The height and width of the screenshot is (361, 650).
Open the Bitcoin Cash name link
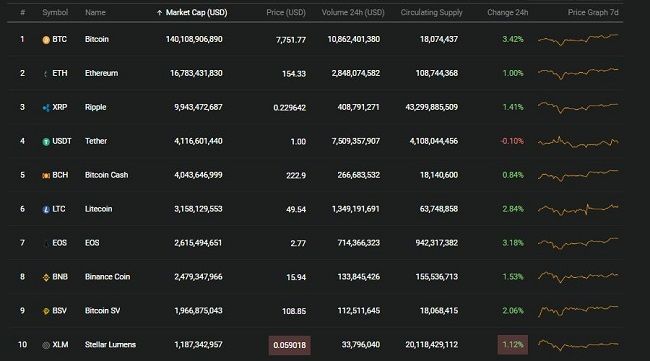[107, 175]
